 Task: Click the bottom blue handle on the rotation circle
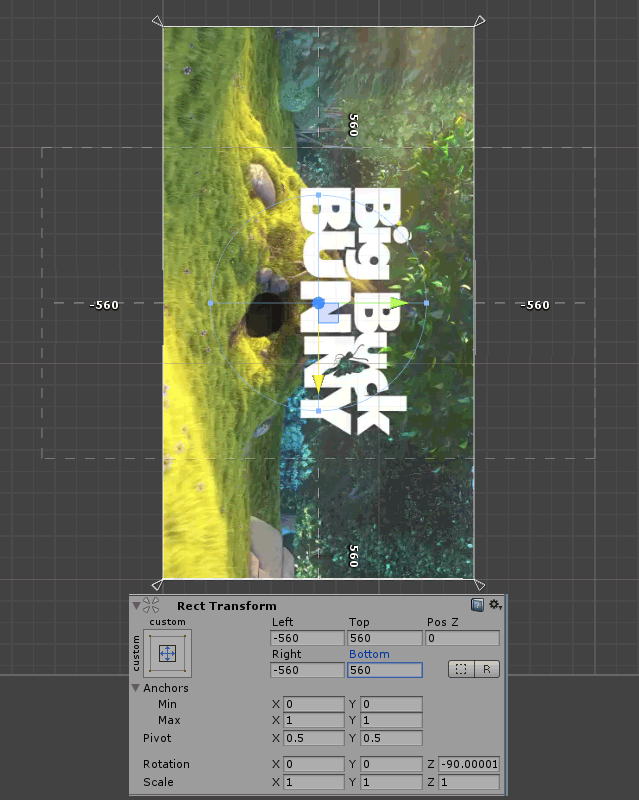318,411
